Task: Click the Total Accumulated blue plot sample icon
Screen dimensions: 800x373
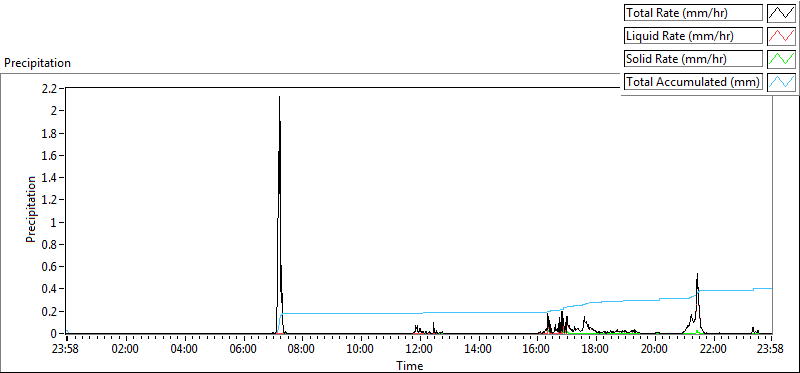Action: pos(782,82)
